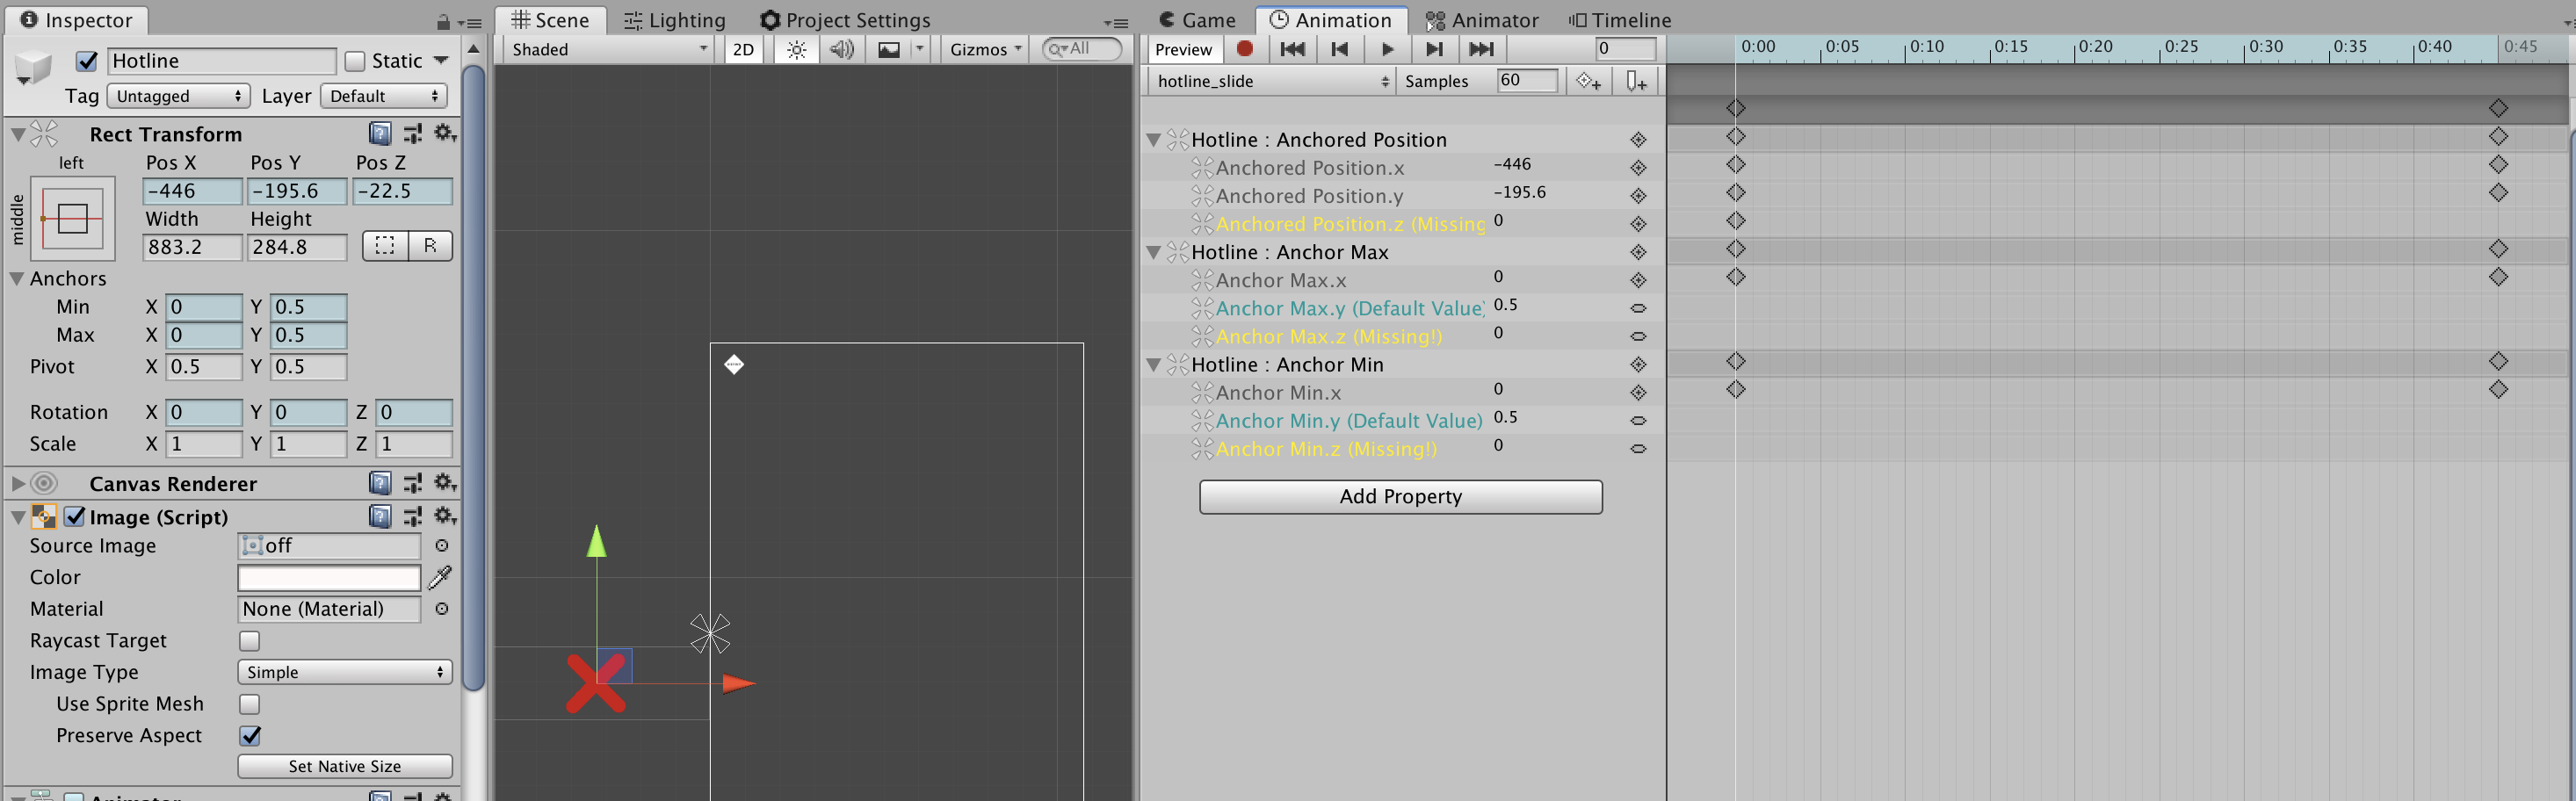The height and width of the screenshot is (801, 2576).
Task: Enable the Raycast Target checkbox
Action: click(249, 640)
